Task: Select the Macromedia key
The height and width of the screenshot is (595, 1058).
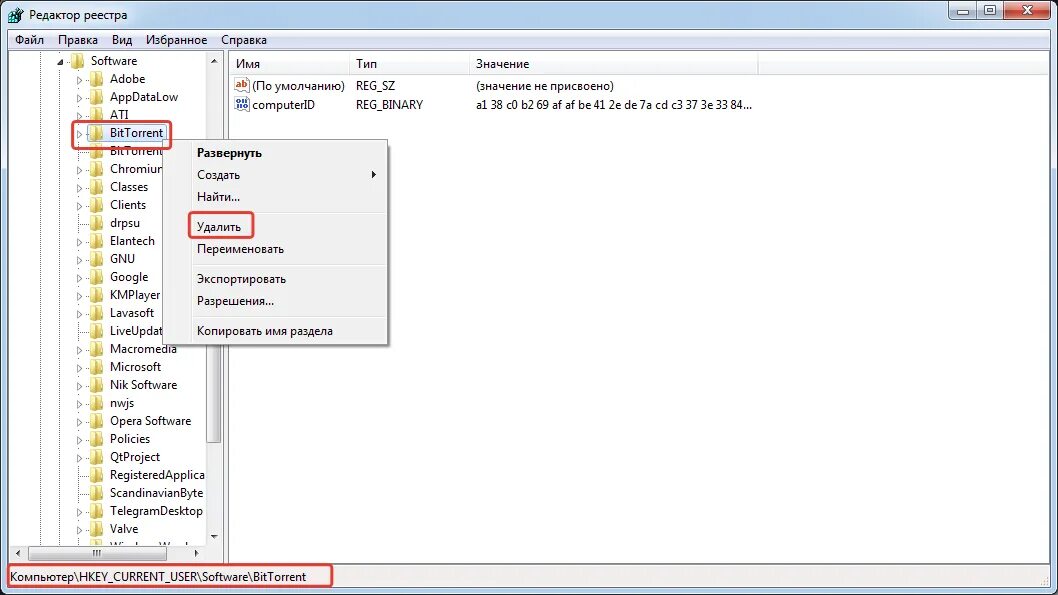Action: coord(143,349)
